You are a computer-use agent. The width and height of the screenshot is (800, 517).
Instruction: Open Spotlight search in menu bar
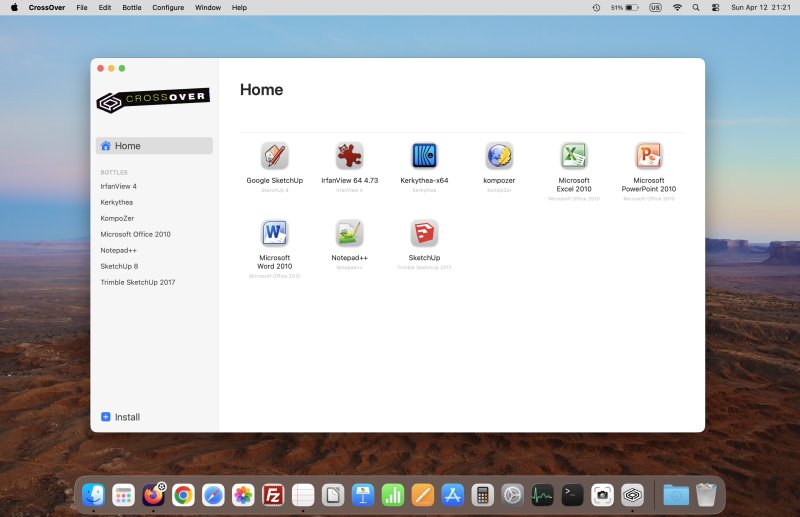[696, 8]
